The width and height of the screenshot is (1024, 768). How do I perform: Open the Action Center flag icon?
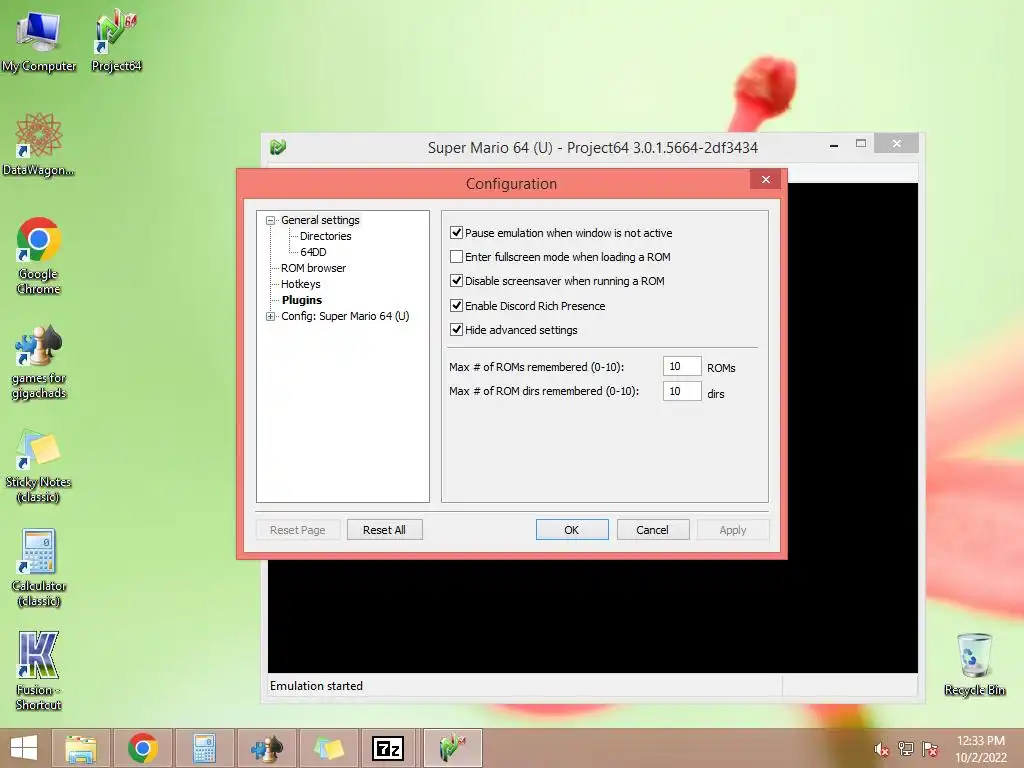click(x=930, y=749)
